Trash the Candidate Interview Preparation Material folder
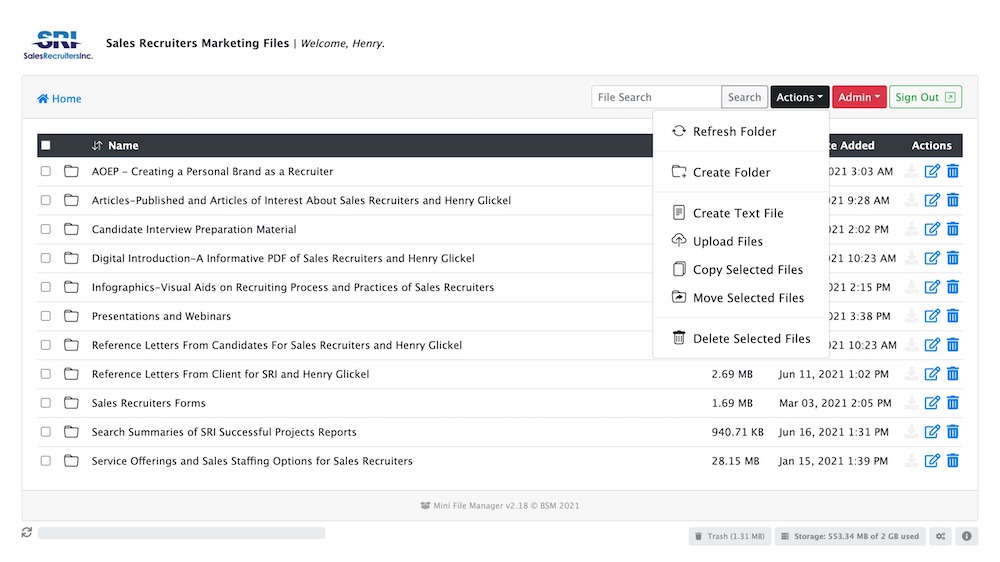The image size is (1000, 562). click(953, 229)
